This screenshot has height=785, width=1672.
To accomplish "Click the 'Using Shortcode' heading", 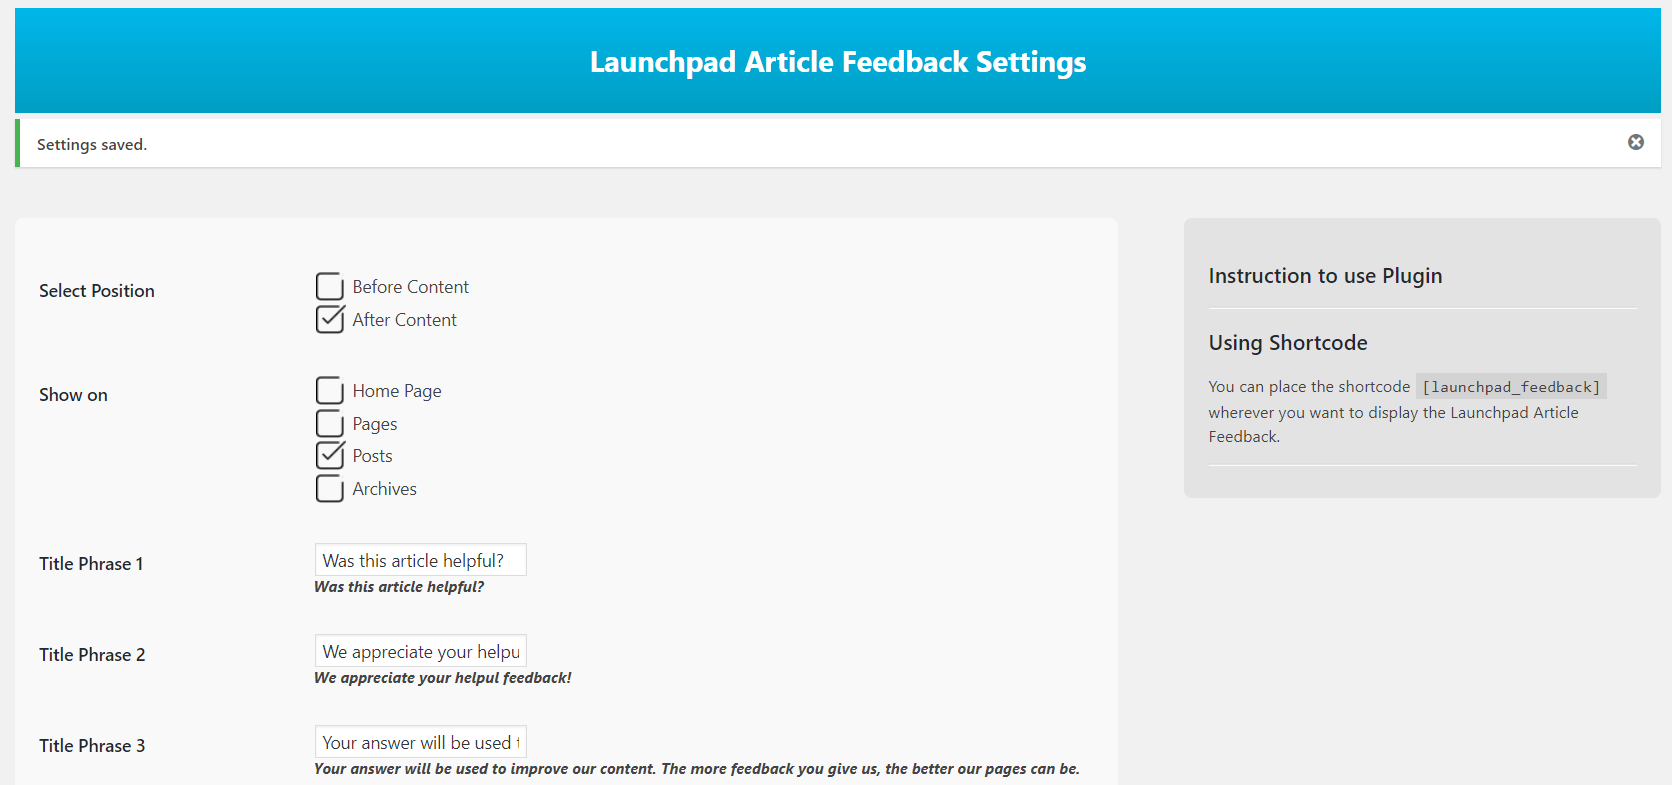I will tap(1287, 343).
